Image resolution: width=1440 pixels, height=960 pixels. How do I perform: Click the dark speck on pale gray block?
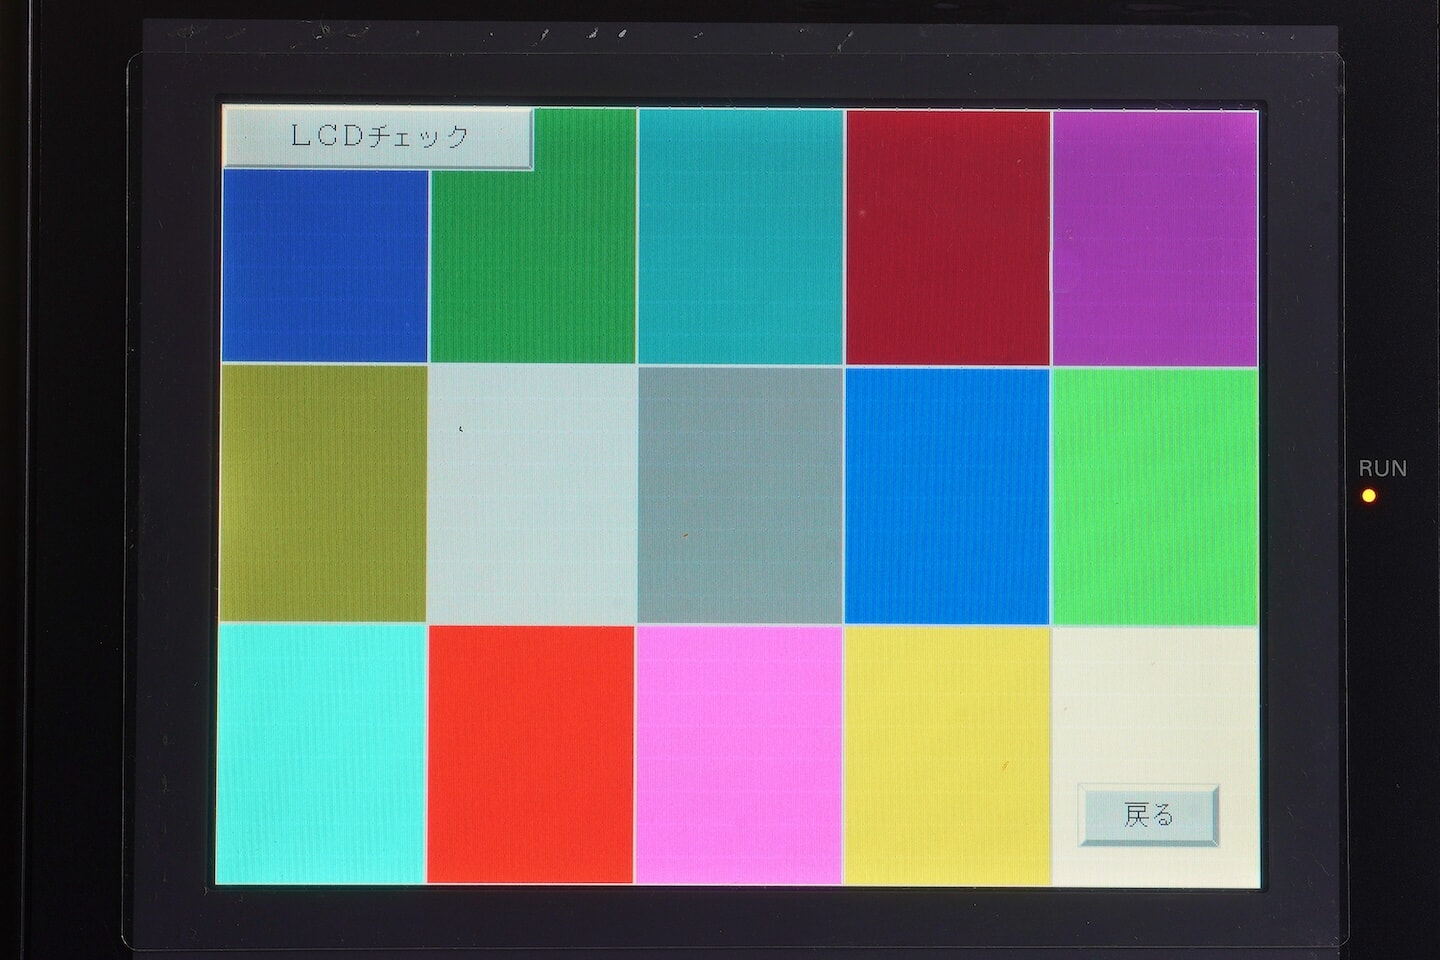tap(460, 428)
